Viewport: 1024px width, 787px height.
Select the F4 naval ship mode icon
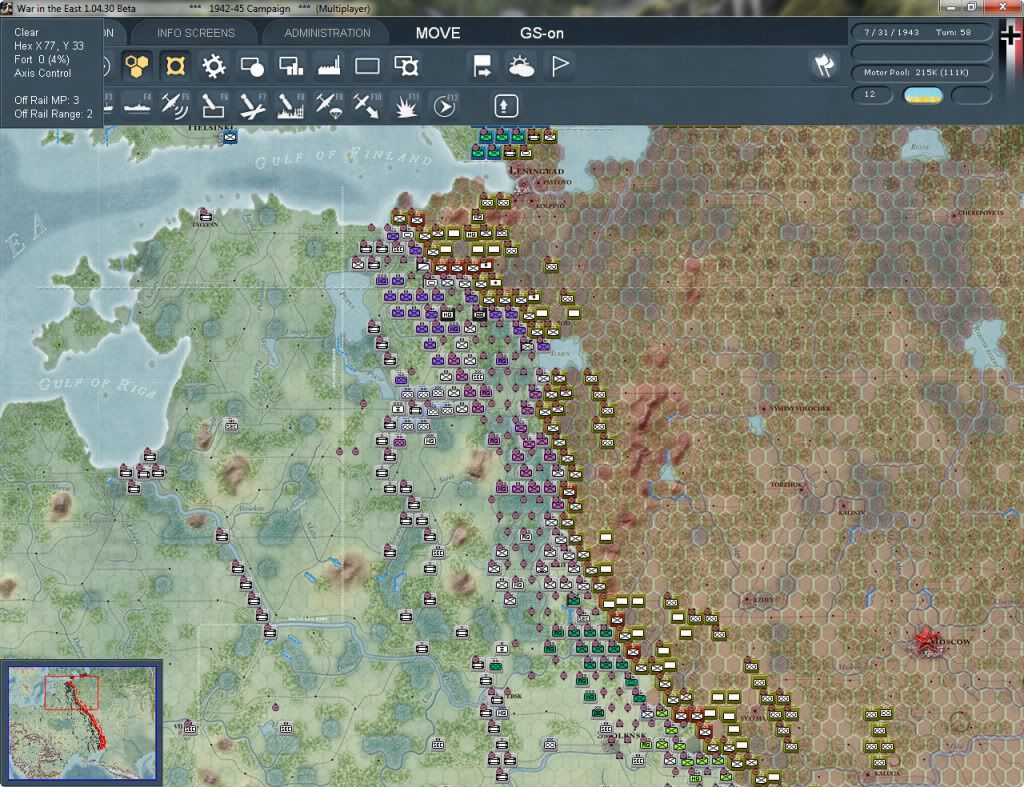tap(137, 106)
